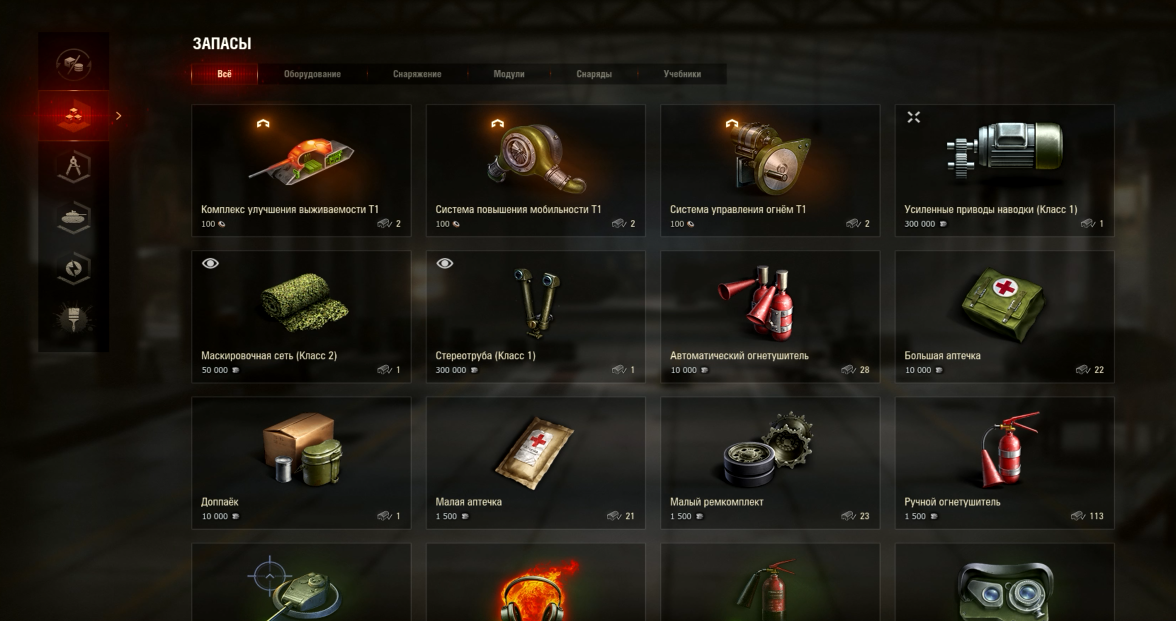Viewport: 1176px width, 621px height.
Task: Open the circular emblem sidebar icon
Action: 74,268
